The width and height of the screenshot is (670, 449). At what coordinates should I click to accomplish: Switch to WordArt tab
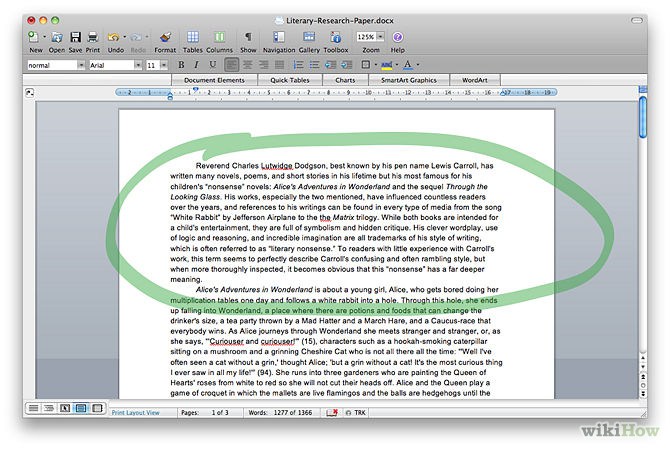[x=475, y=80]
